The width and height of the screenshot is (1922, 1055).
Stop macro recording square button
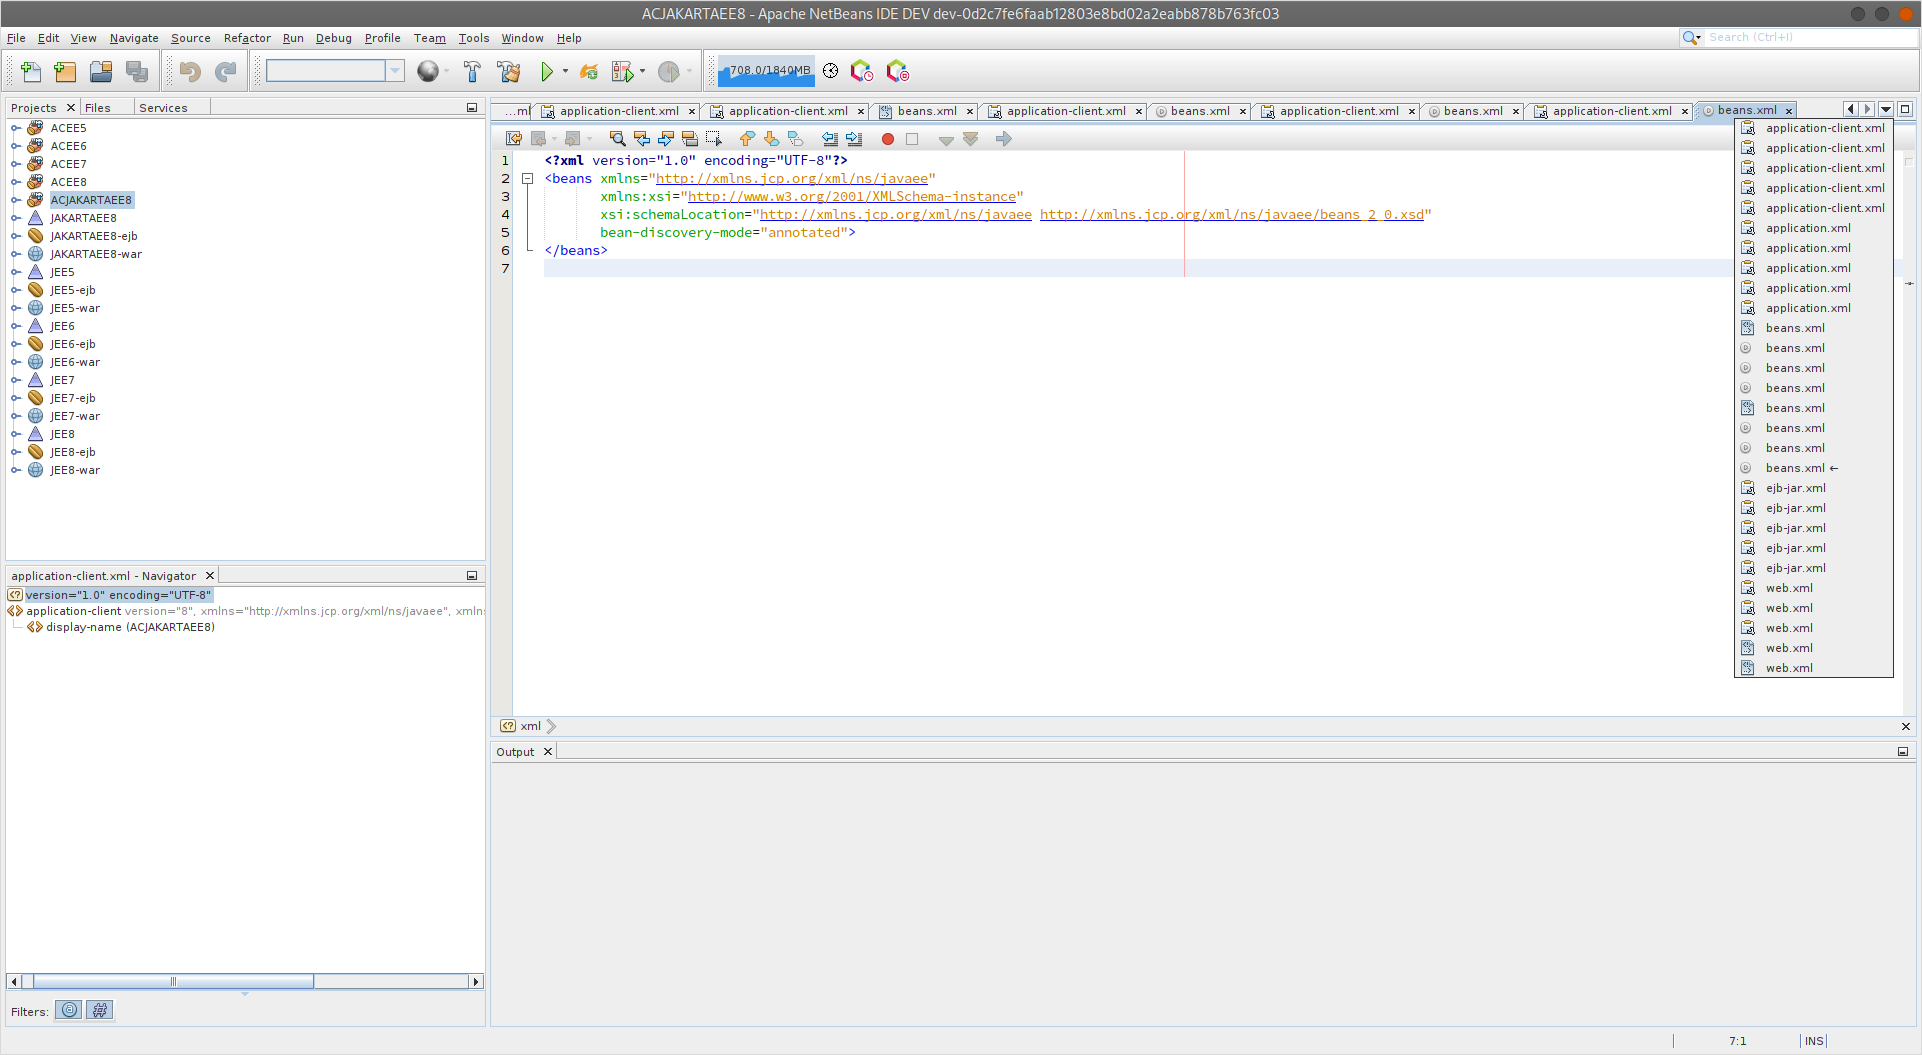click(912, 139)
